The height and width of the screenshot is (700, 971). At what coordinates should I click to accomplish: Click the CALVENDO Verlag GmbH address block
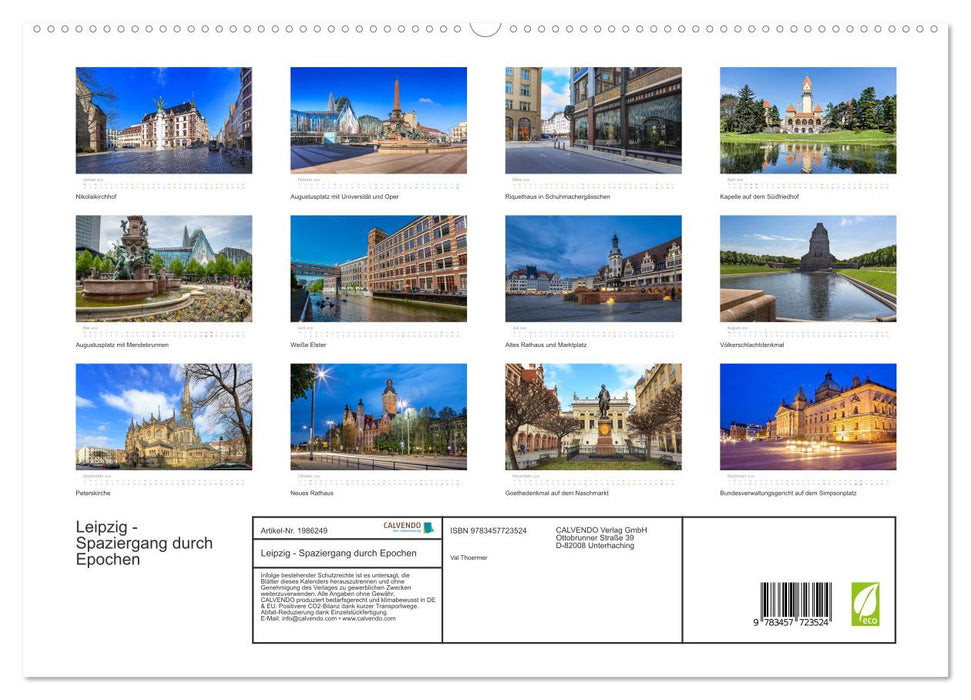click(600, 536)
